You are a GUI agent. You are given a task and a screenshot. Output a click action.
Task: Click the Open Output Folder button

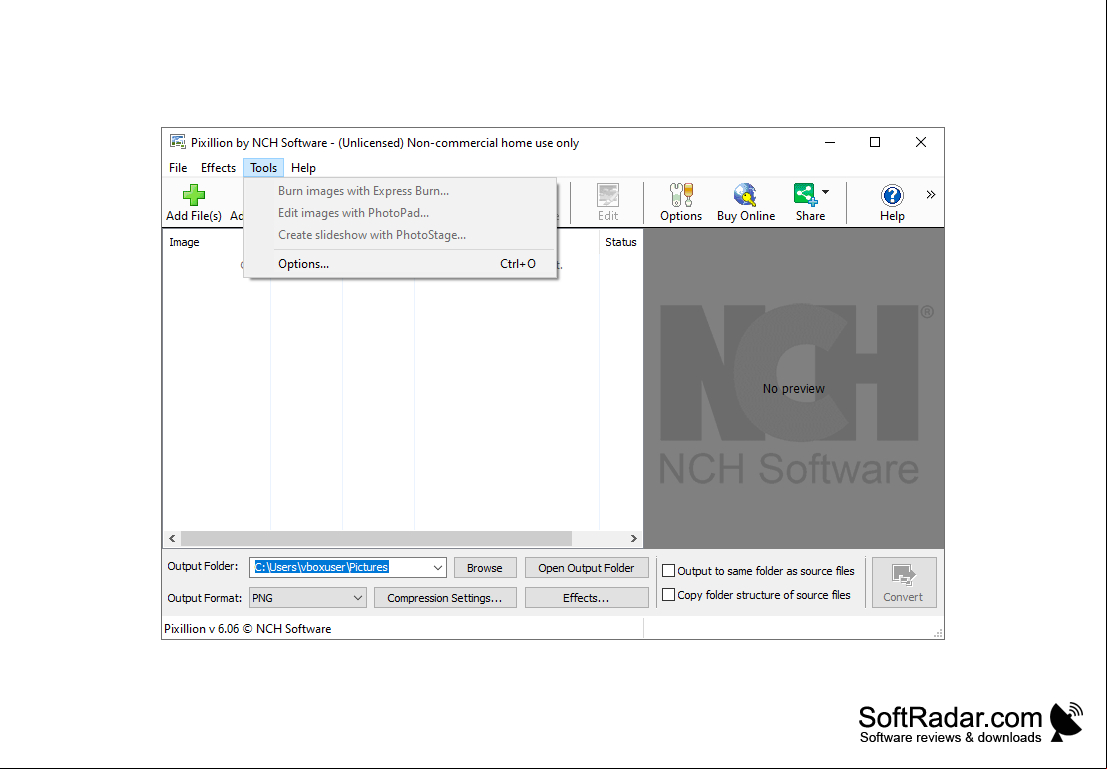[586, 568]
